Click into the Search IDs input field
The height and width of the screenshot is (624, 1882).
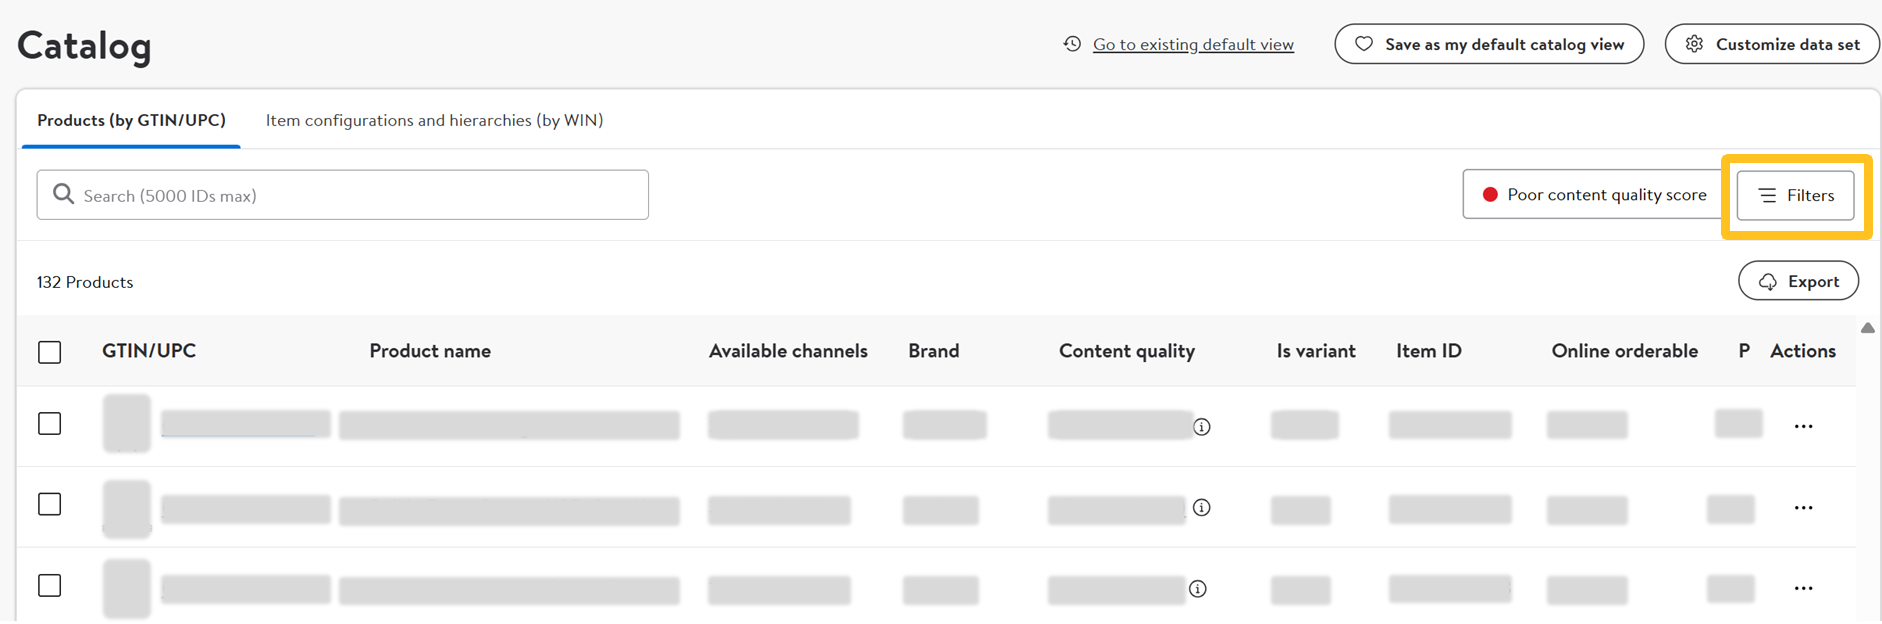click(x=360, y=195)
